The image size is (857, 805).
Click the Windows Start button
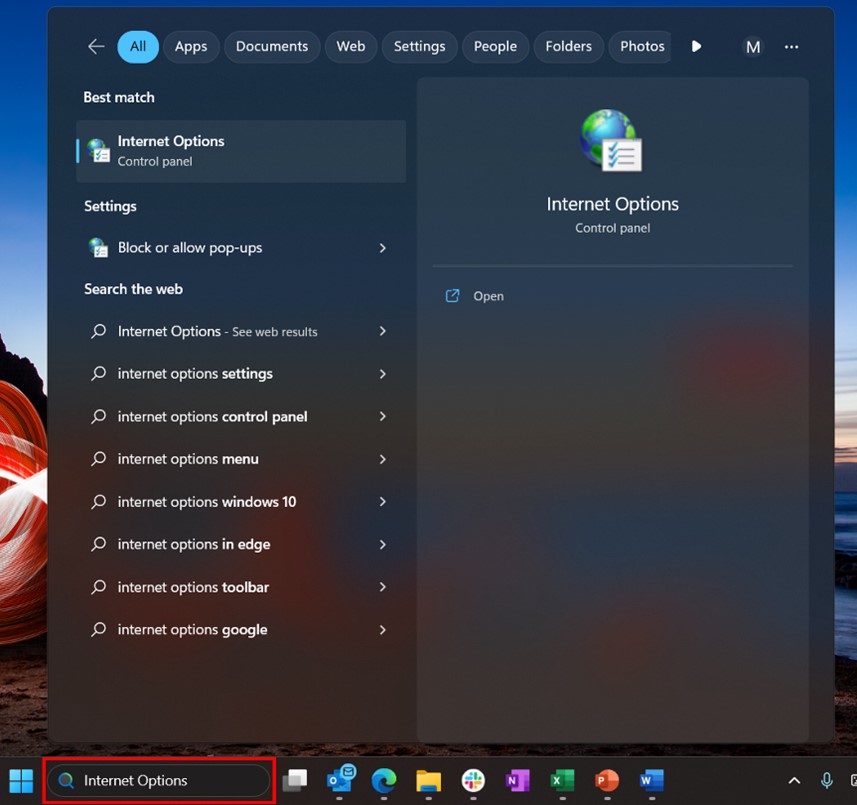click(x=21, y=780)
